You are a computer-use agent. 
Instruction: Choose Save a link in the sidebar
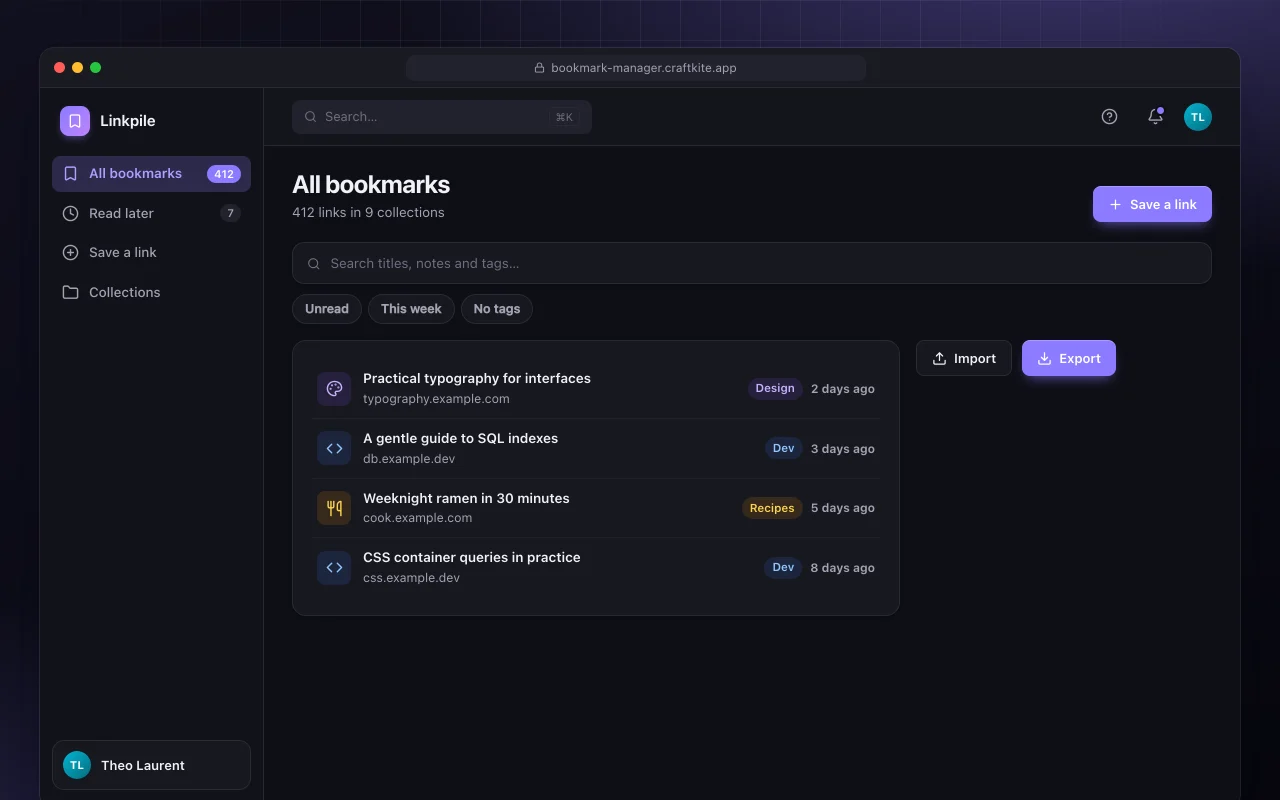tap(151, 253)
